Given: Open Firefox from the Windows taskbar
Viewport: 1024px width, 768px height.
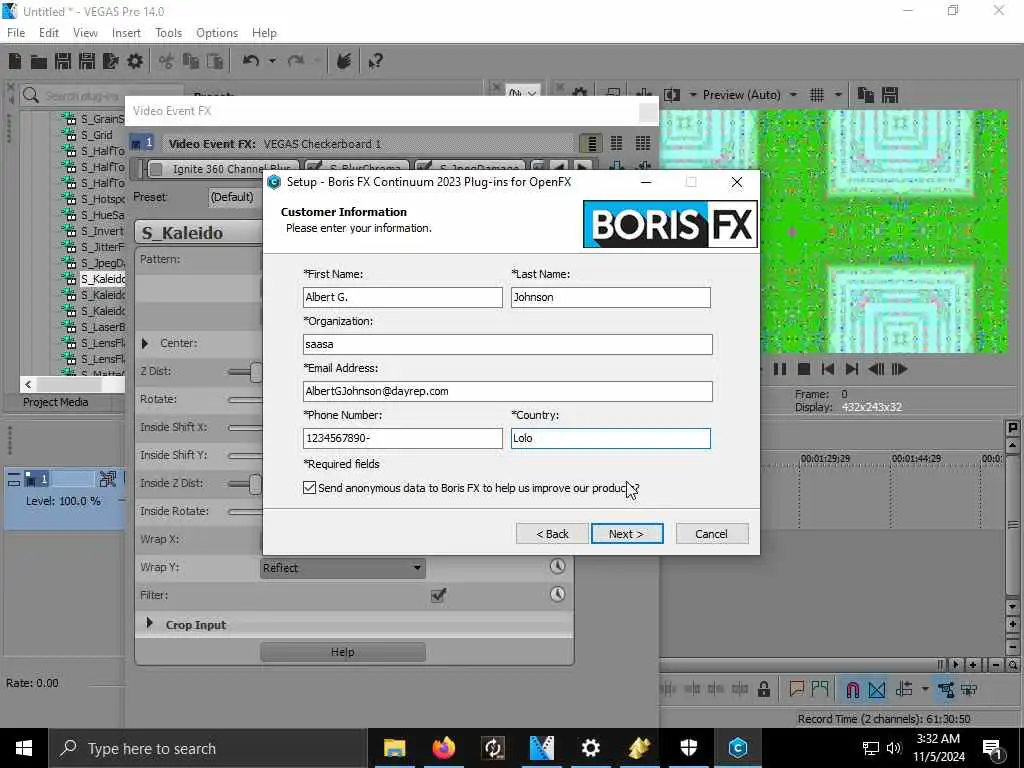Looking at the screenshot, I should (443, 748).
